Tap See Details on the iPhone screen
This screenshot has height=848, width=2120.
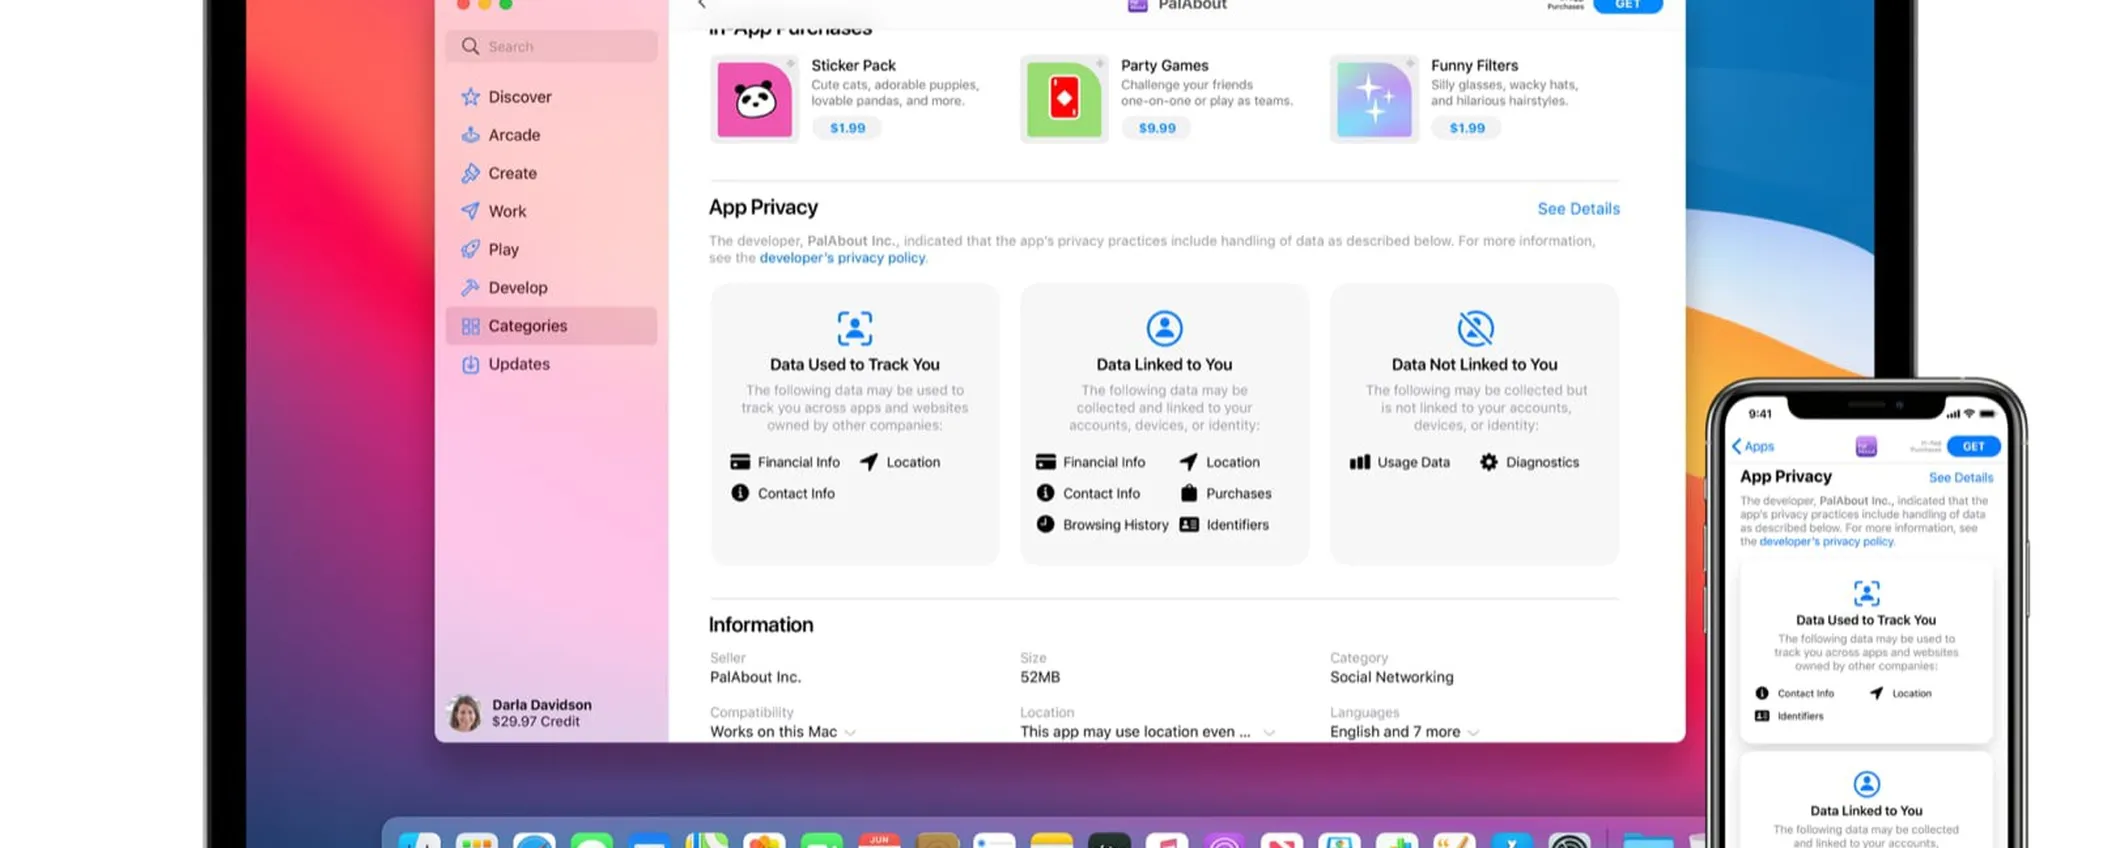point(1960,478)
